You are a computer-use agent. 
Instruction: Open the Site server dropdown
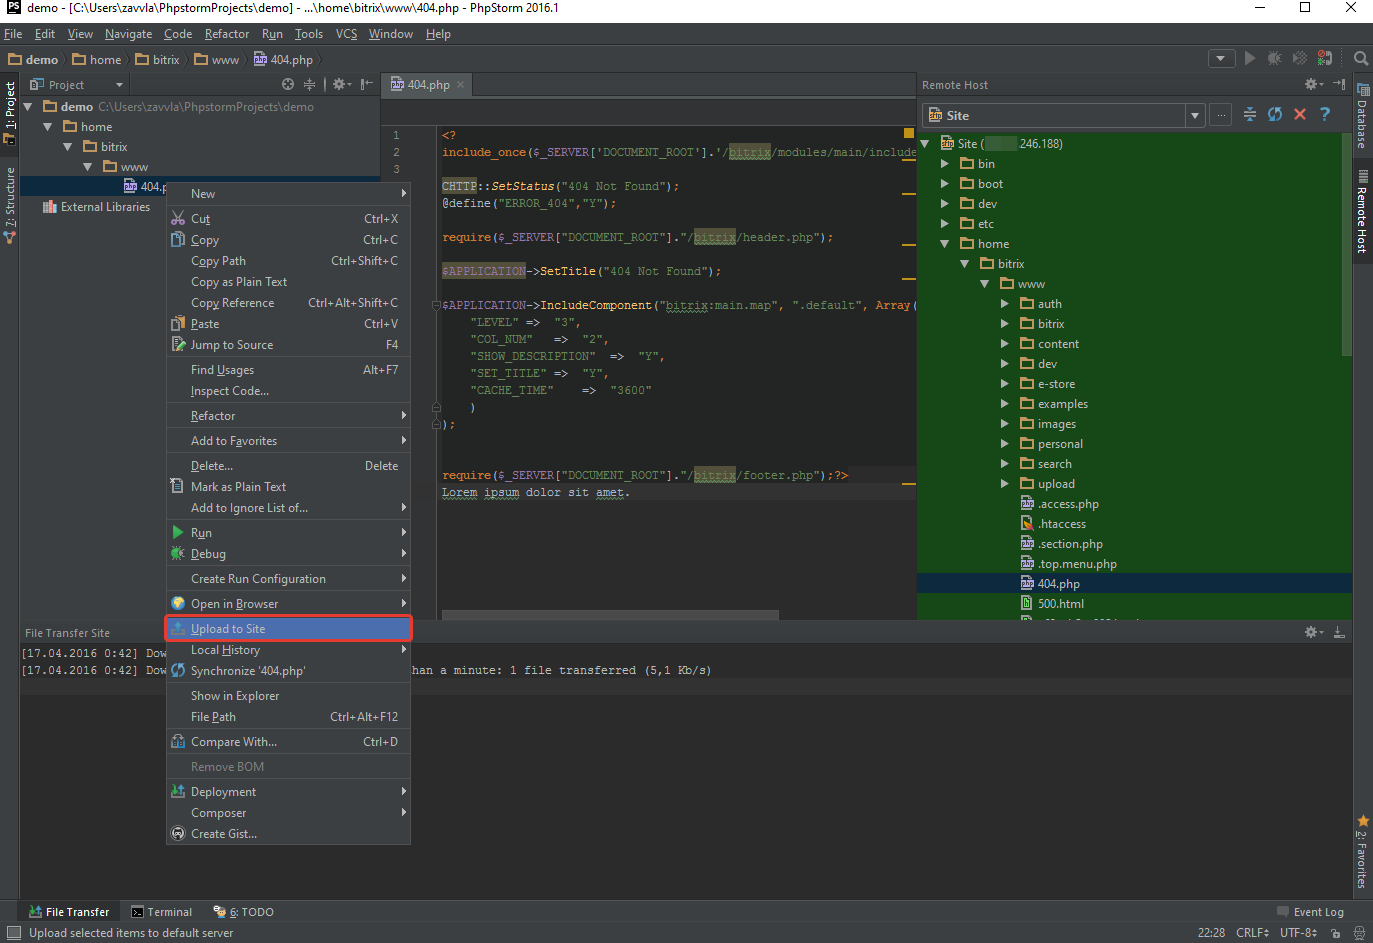pos(1194,116)
